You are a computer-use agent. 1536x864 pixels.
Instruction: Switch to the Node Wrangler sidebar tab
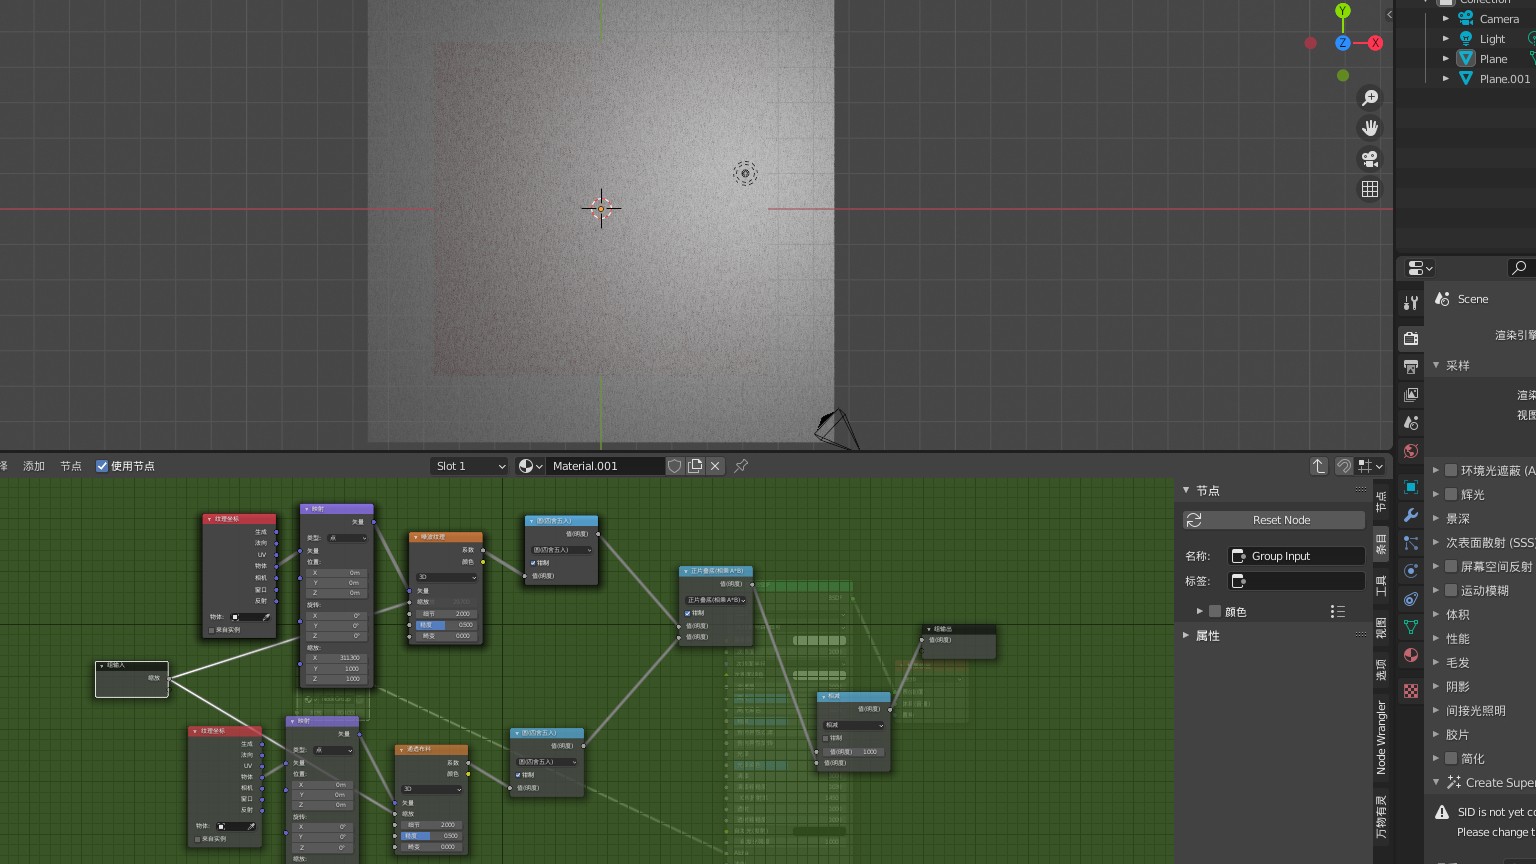click(1381, 738)
